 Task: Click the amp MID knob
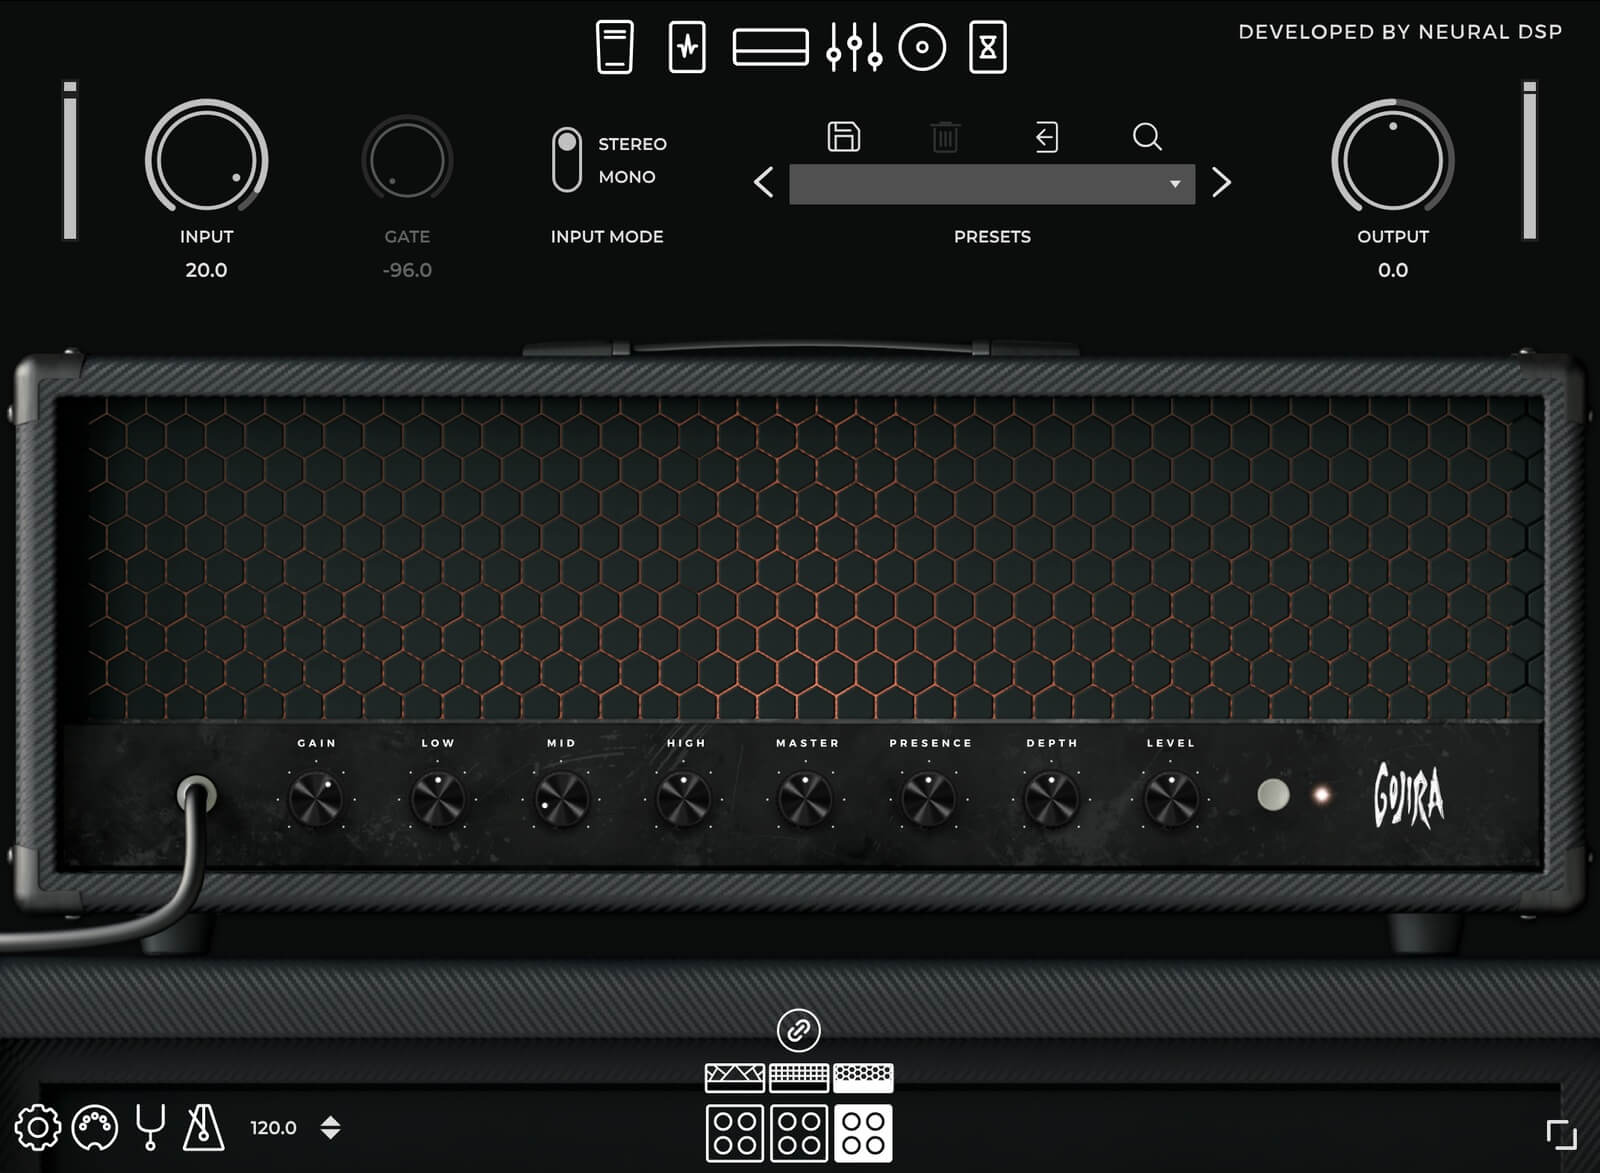click(x=561, y=800)
